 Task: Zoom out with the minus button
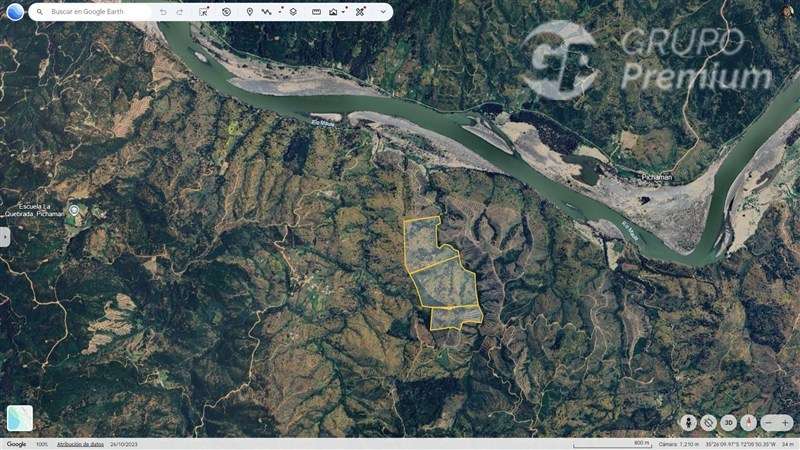tap(768, 422)
